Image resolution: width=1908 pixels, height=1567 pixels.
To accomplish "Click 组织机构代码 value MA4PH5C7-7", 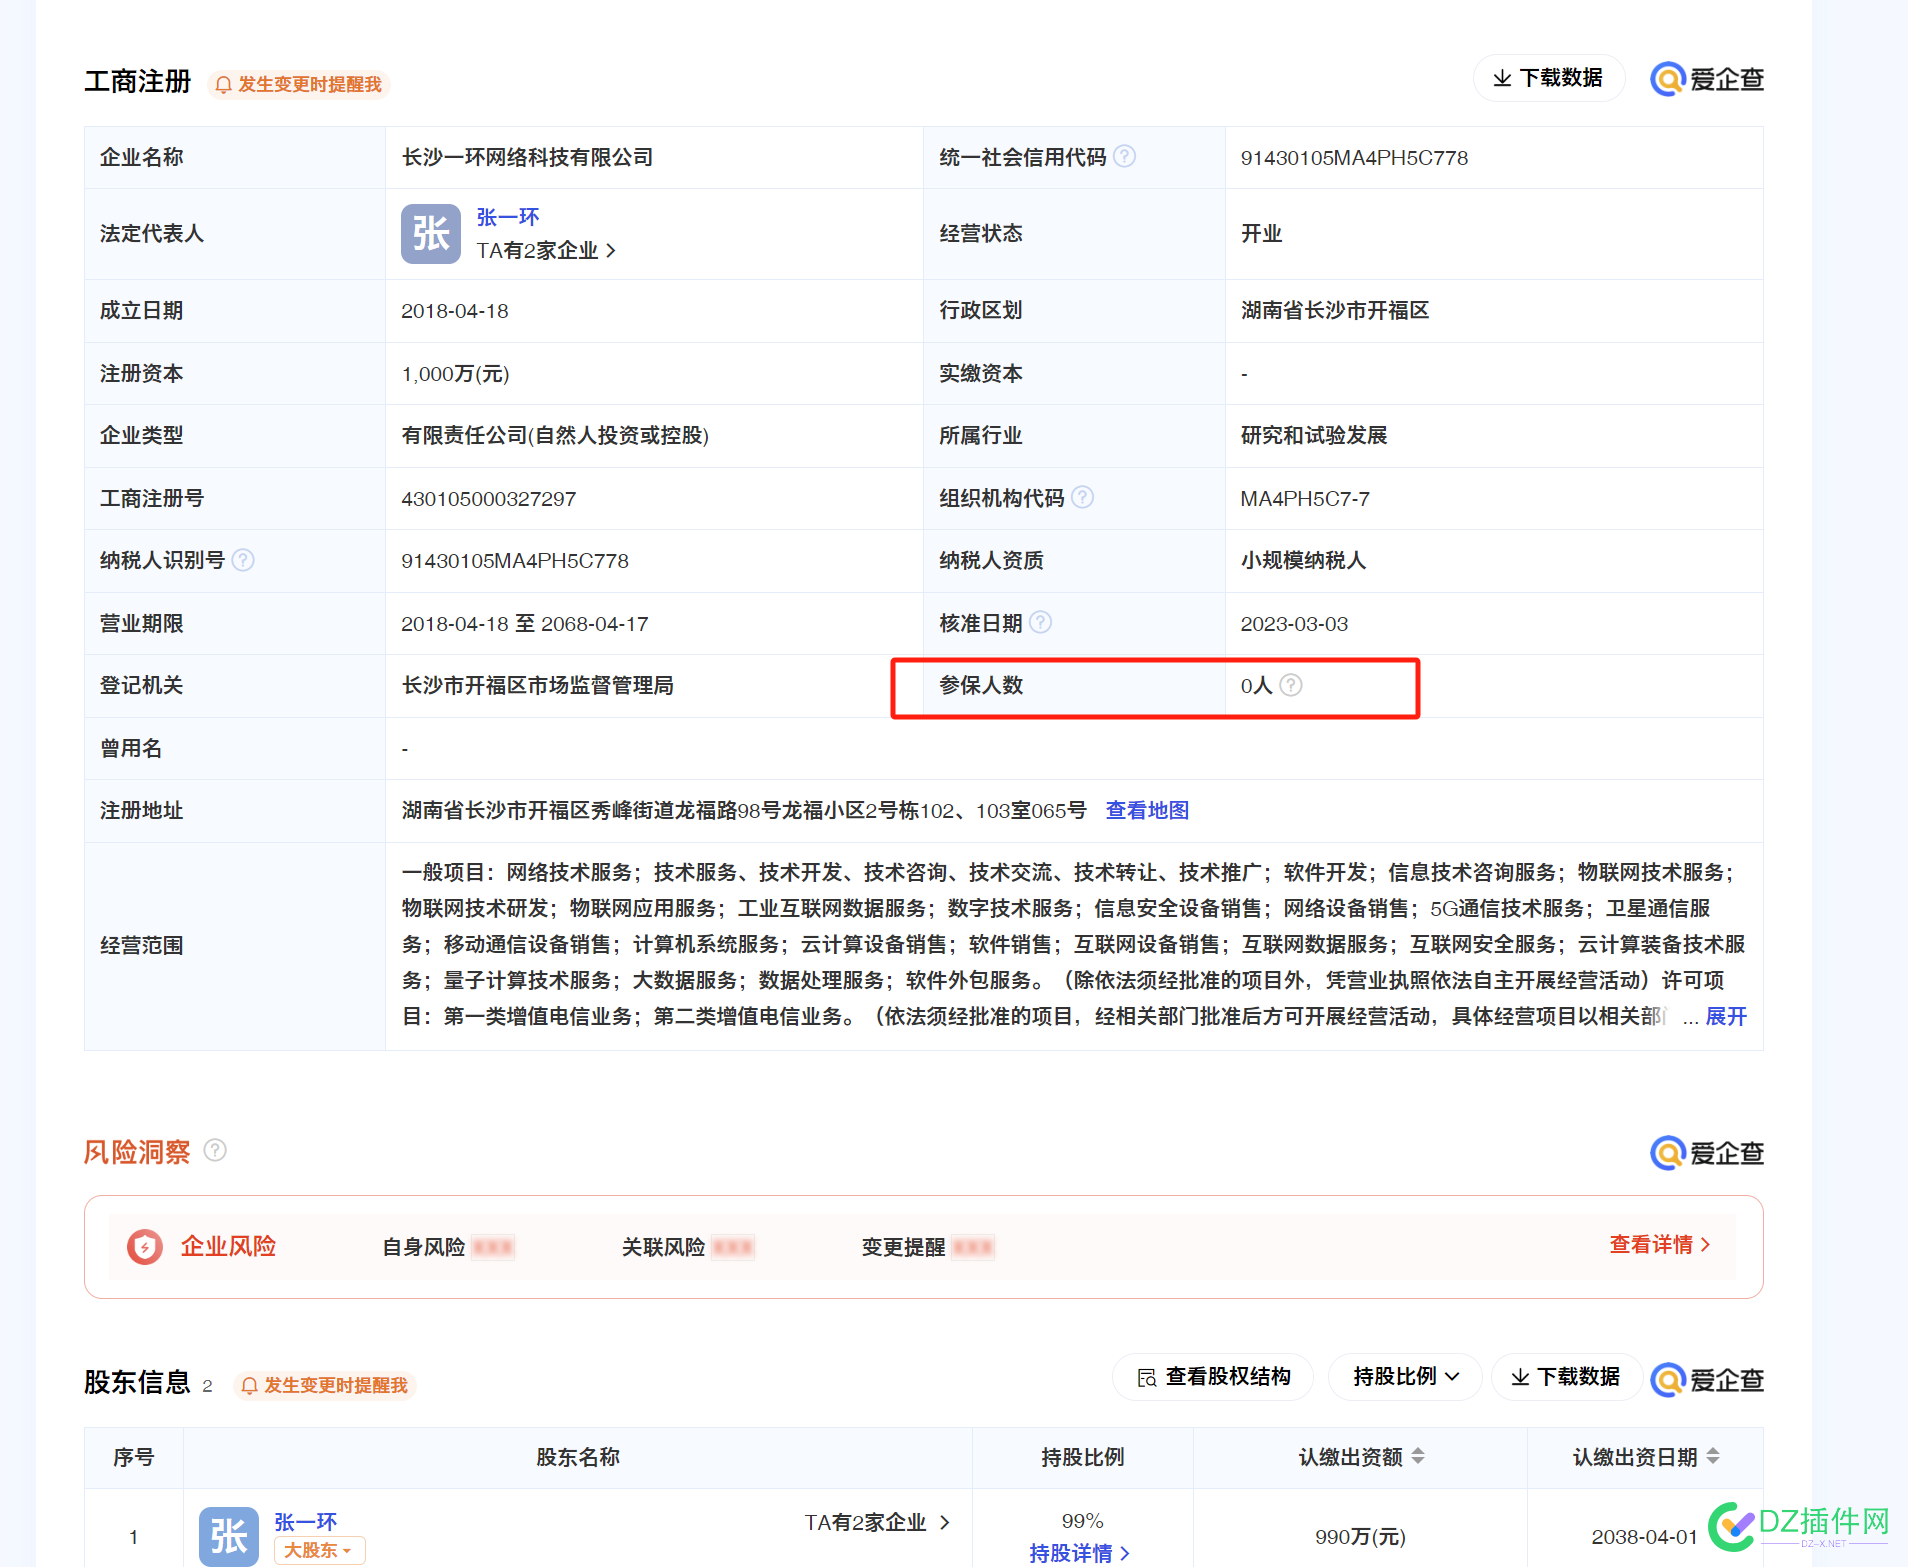I will click(x=1305, y=499).
